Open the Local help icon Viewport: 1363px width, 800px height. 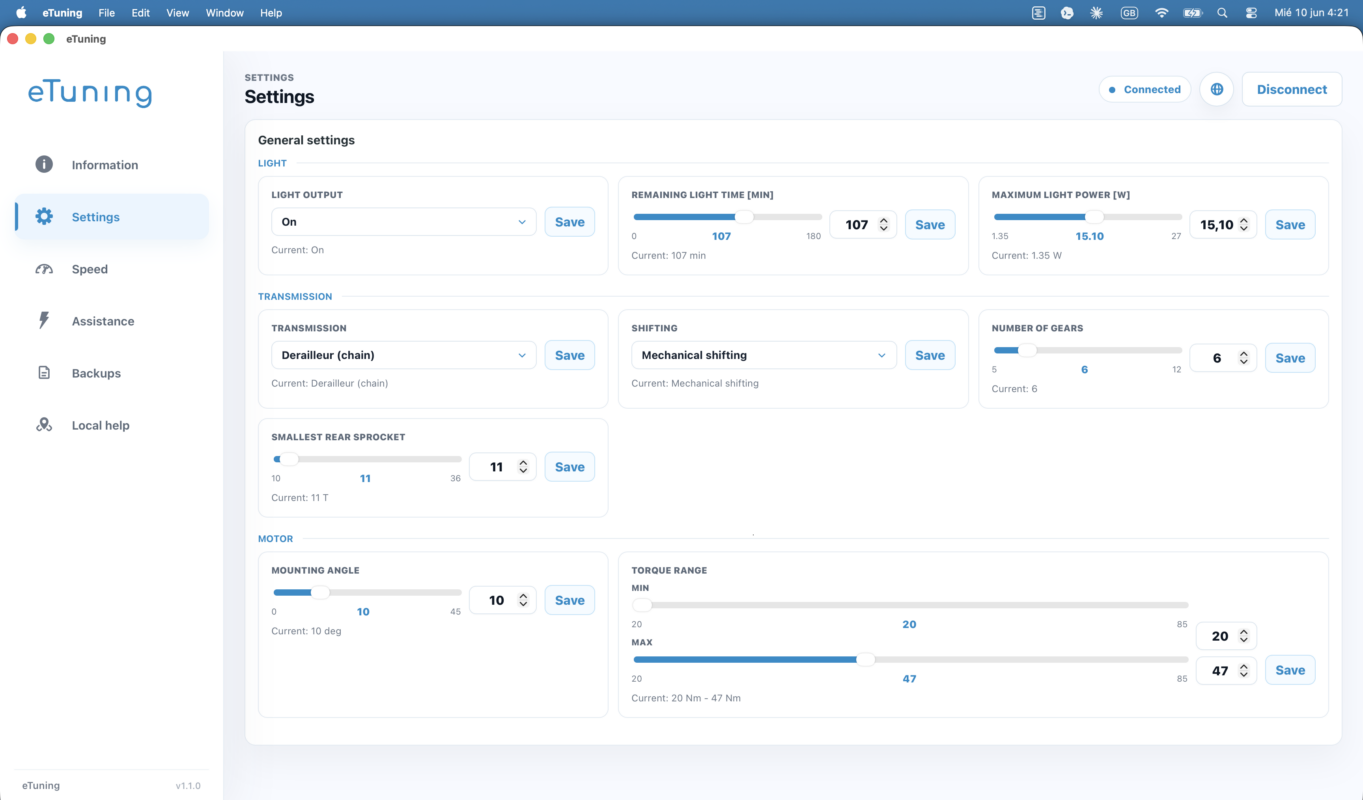(x=44, y=425)
